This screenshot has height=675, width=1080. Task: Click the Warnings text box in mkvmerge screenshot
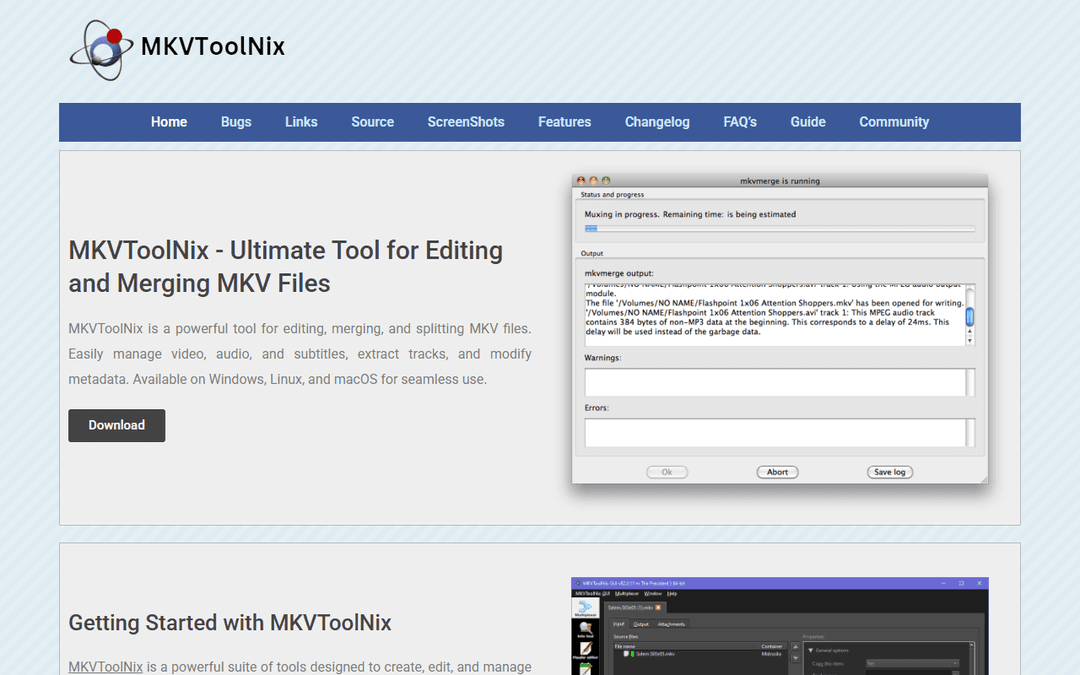coord(780,382)
